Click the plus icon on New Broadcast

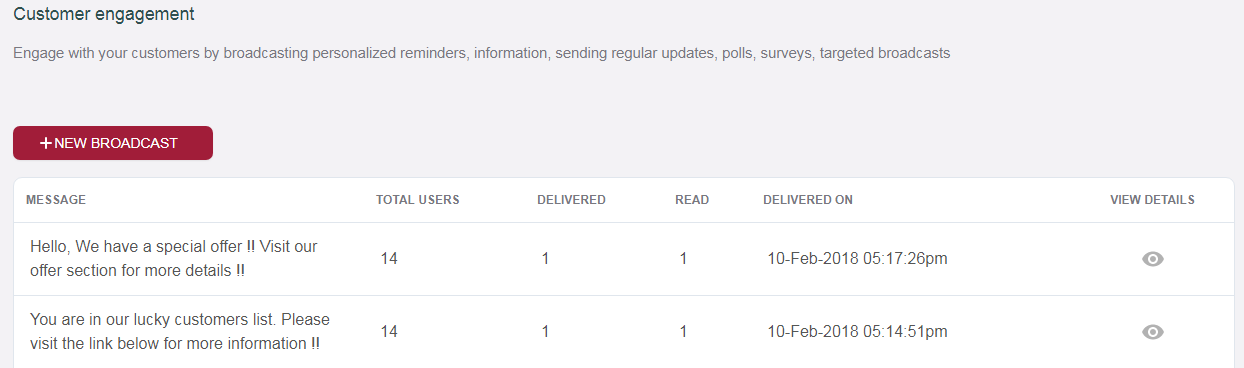(x=46, y=143)
